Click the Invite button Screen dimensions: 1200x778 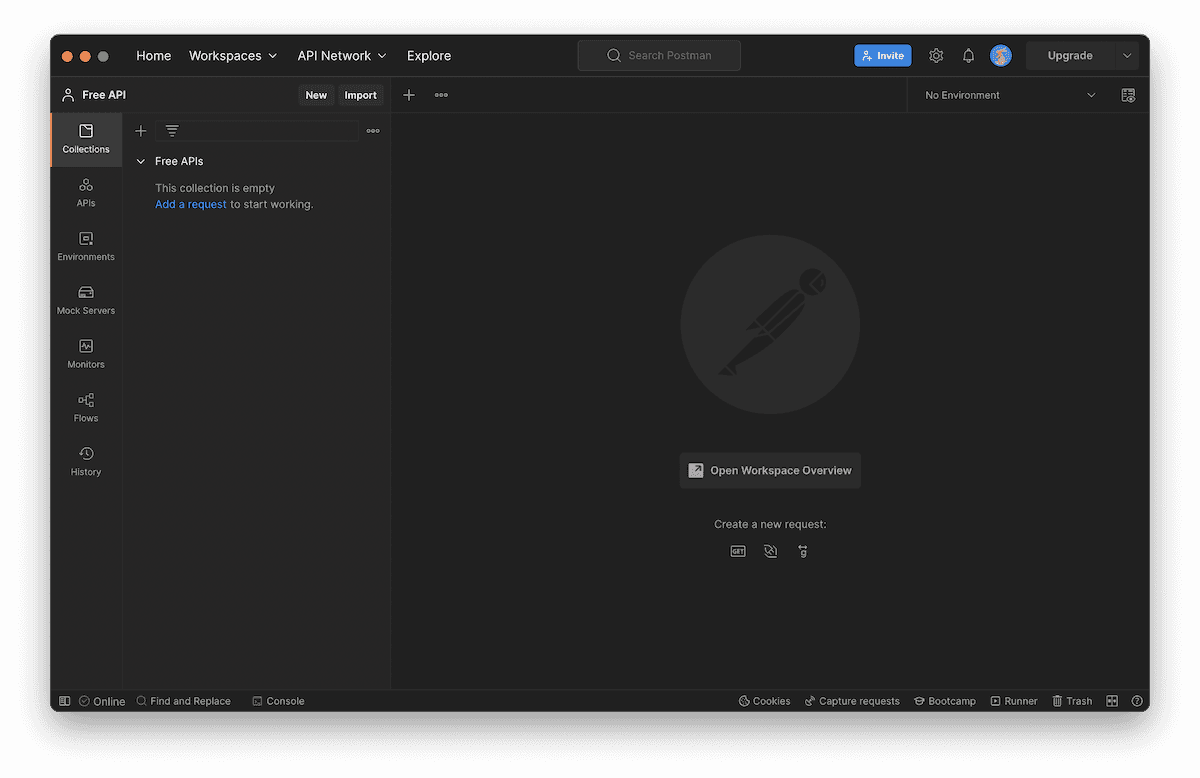pos(883,56)
